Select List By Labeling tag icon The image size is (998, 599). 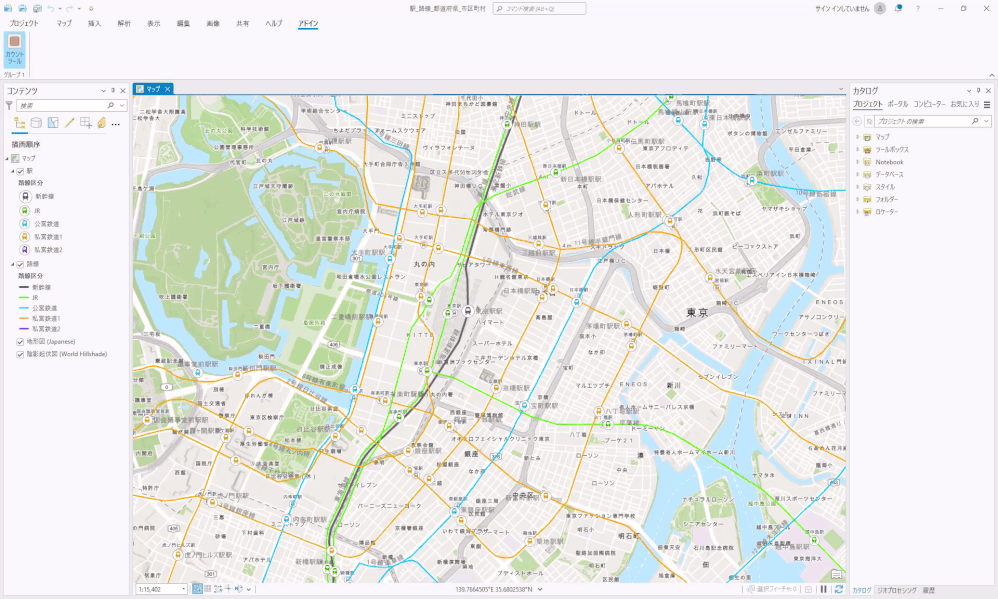(x=101, y=123)
